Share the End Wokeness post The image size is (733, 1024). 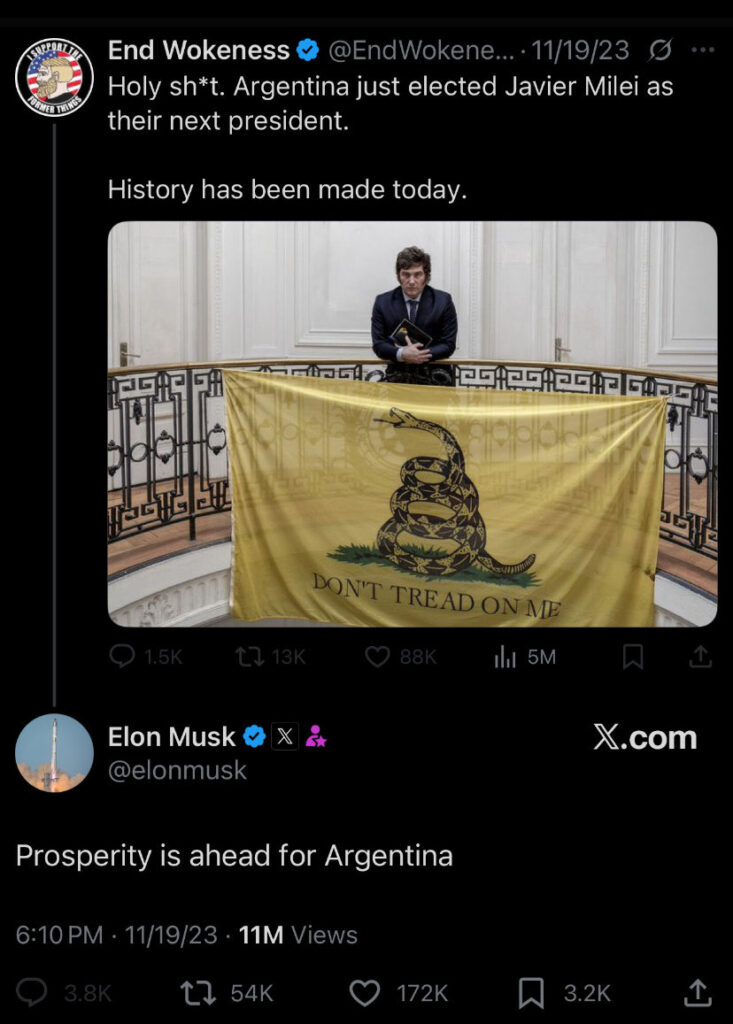700,656
